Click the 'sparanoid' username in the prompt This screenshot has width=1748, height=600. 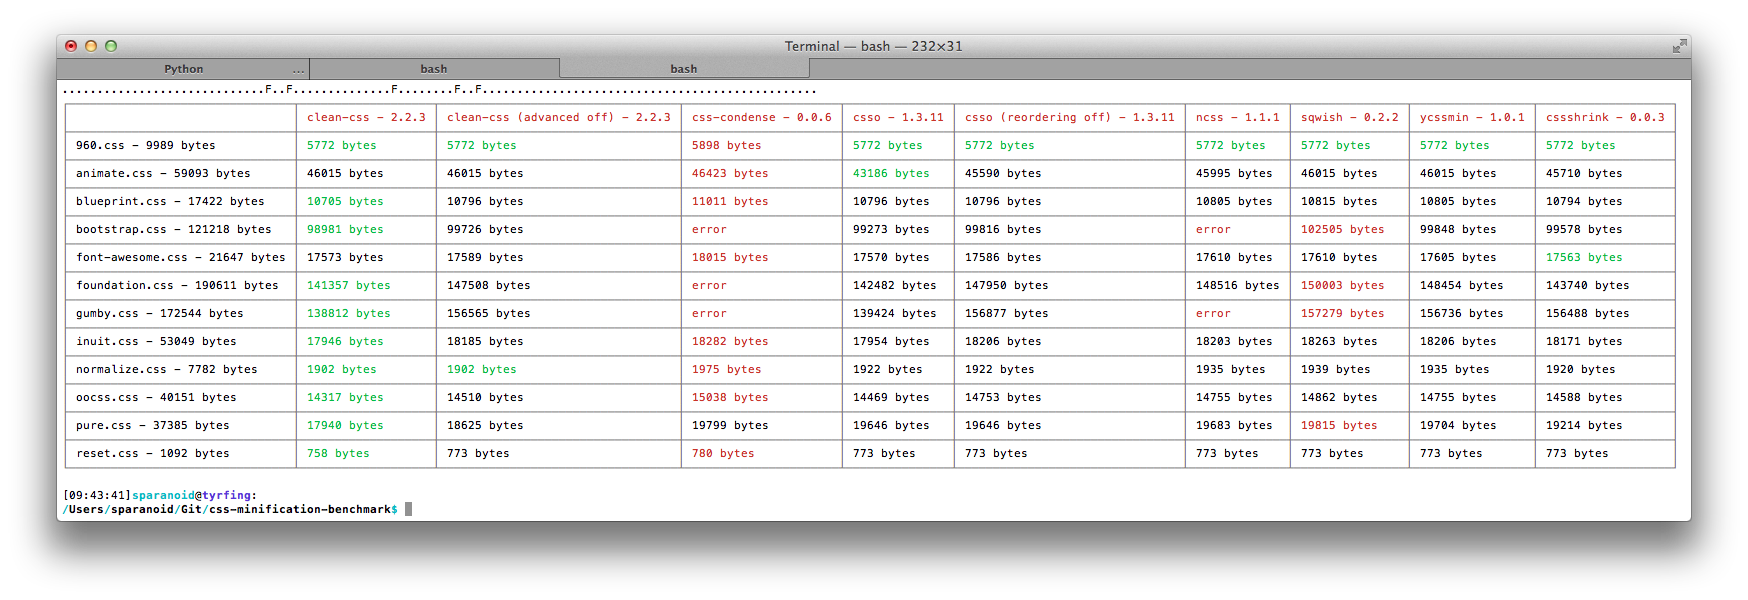point(163,495)
